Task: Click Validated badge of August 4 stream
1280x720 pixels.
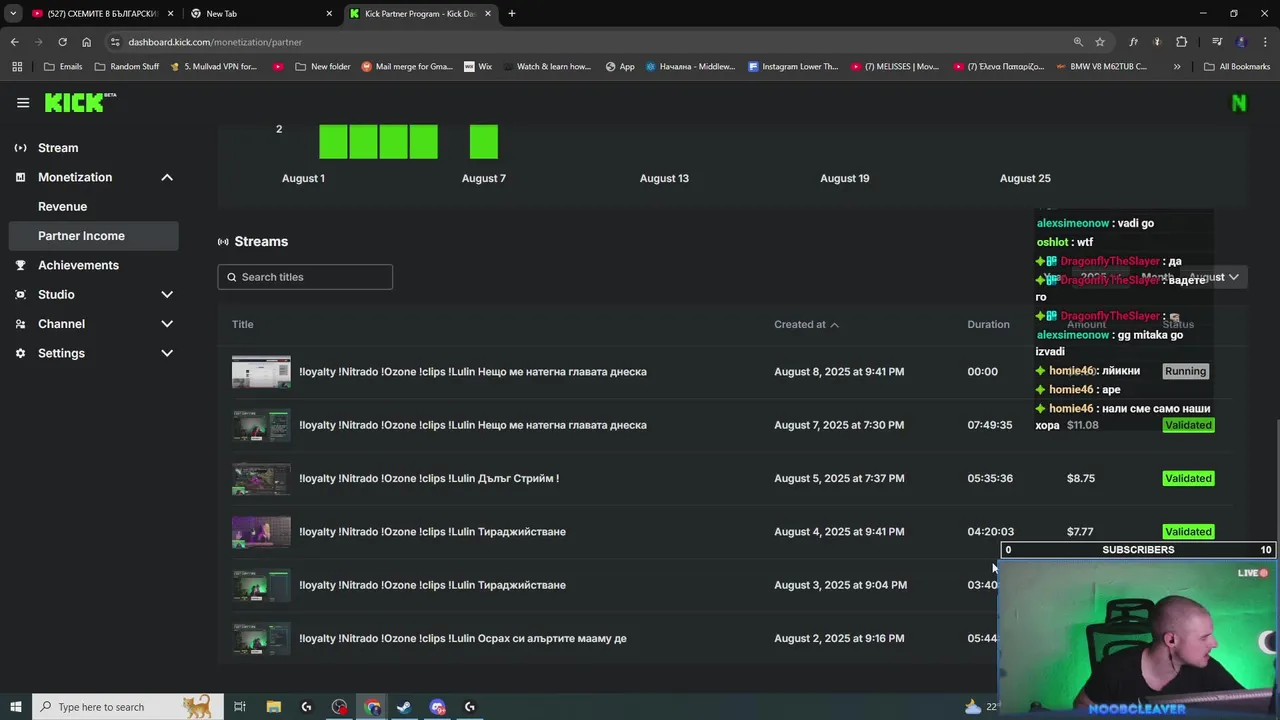Action: coord(1188,531)
